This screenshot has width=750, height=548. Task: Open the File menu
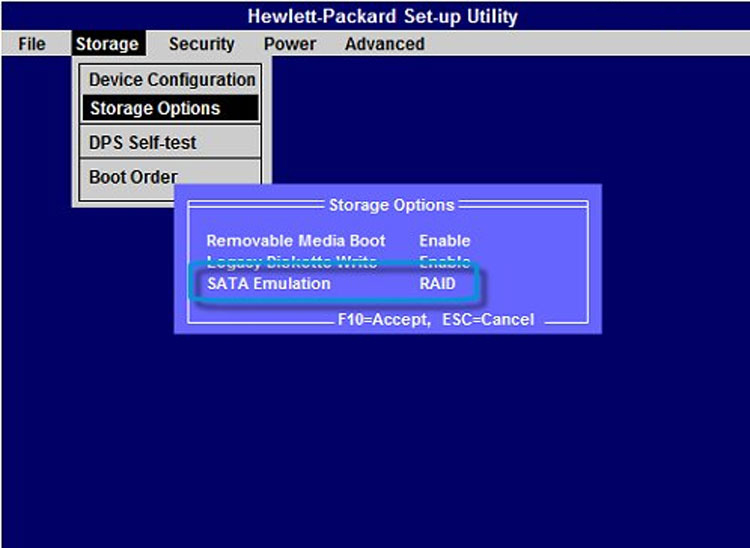(x=32, y=44)
